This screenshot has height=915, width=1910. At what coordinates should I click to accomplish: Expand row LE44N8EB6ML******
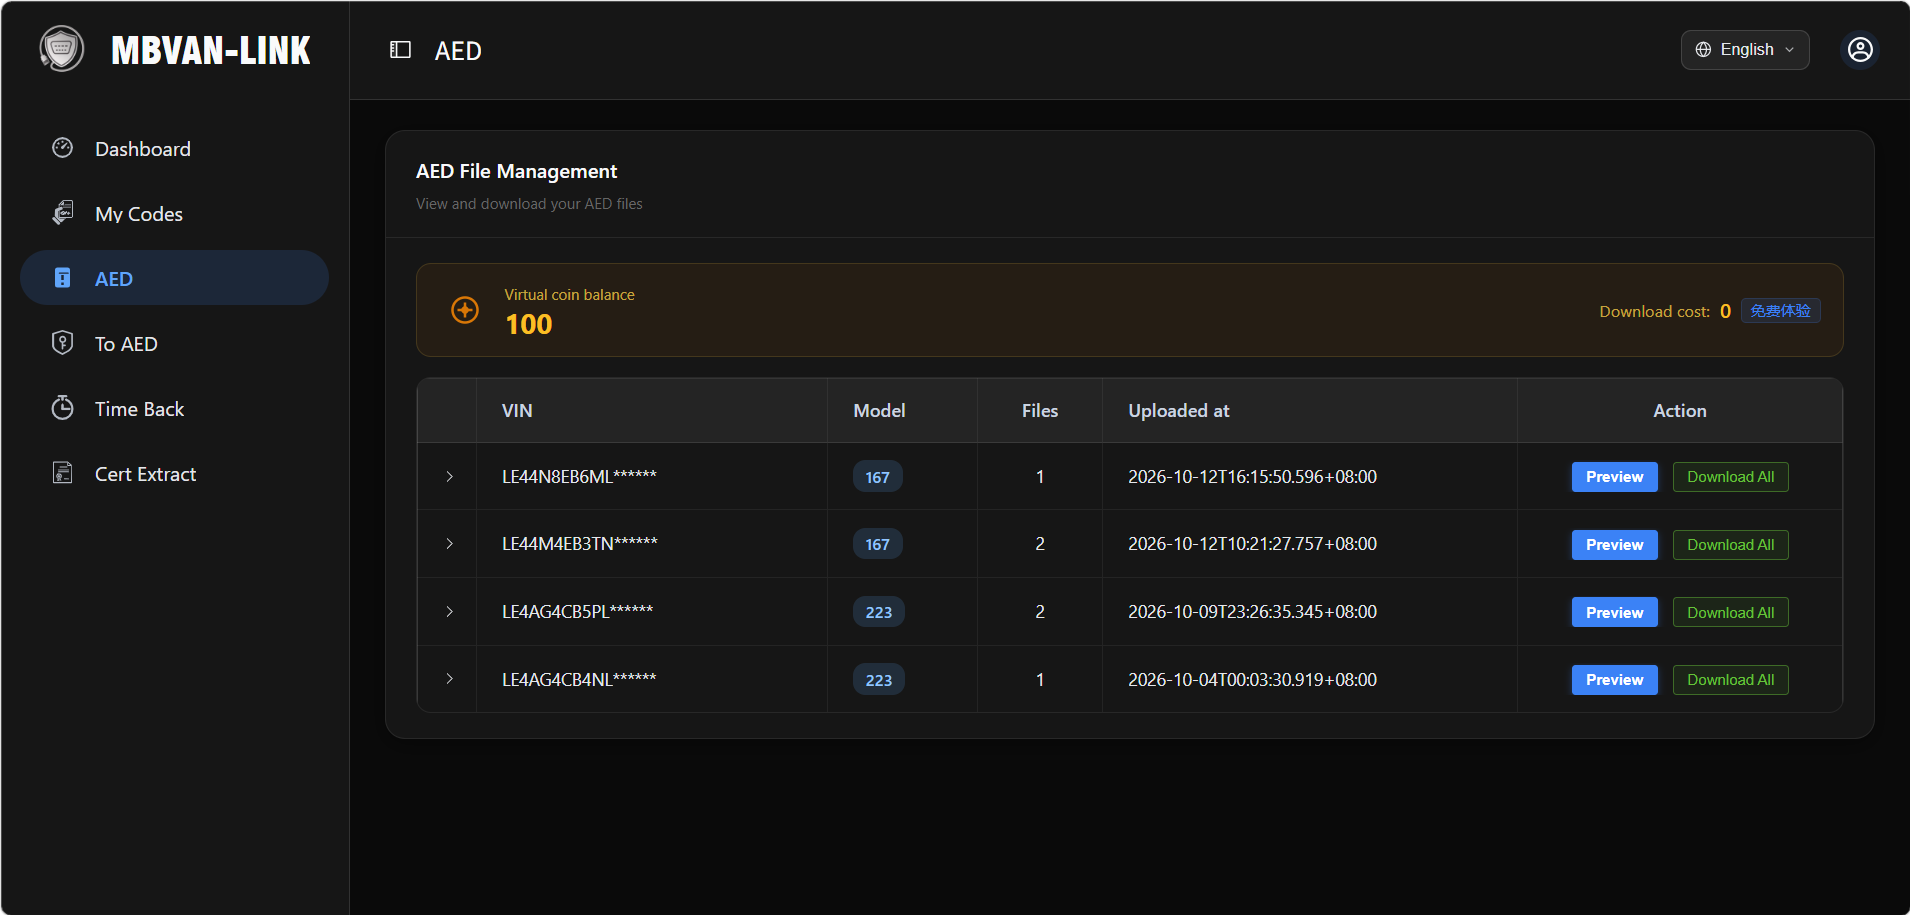pyautogui.click(x=450, y=477)
